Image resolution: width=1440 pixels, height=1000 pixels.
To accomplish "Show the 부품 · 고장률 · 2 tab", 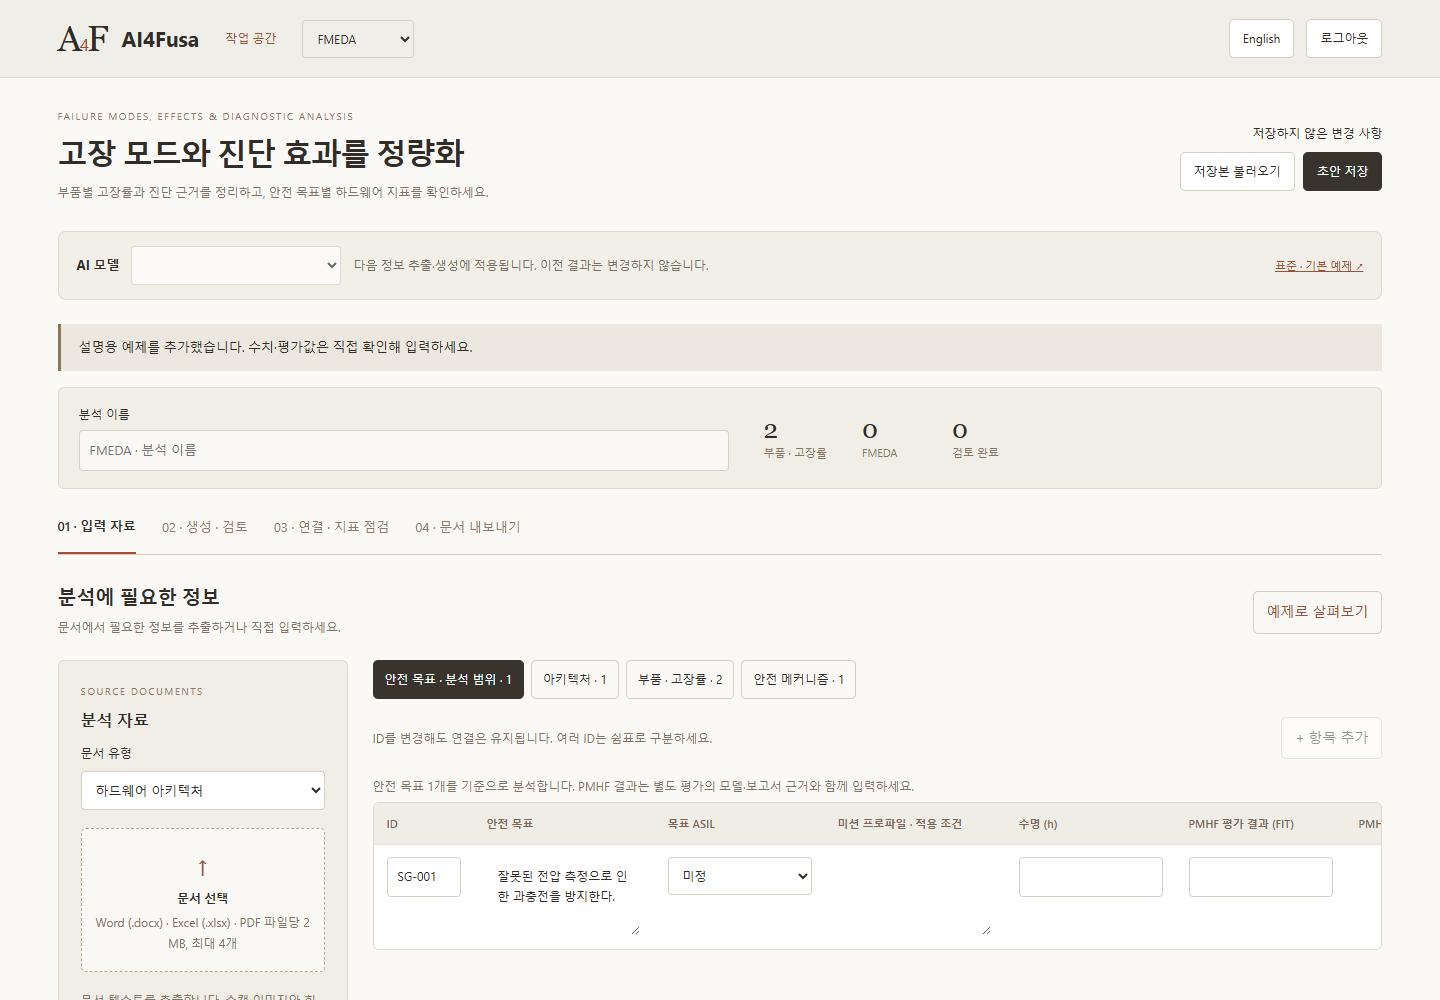I will [x=680, y=679].
